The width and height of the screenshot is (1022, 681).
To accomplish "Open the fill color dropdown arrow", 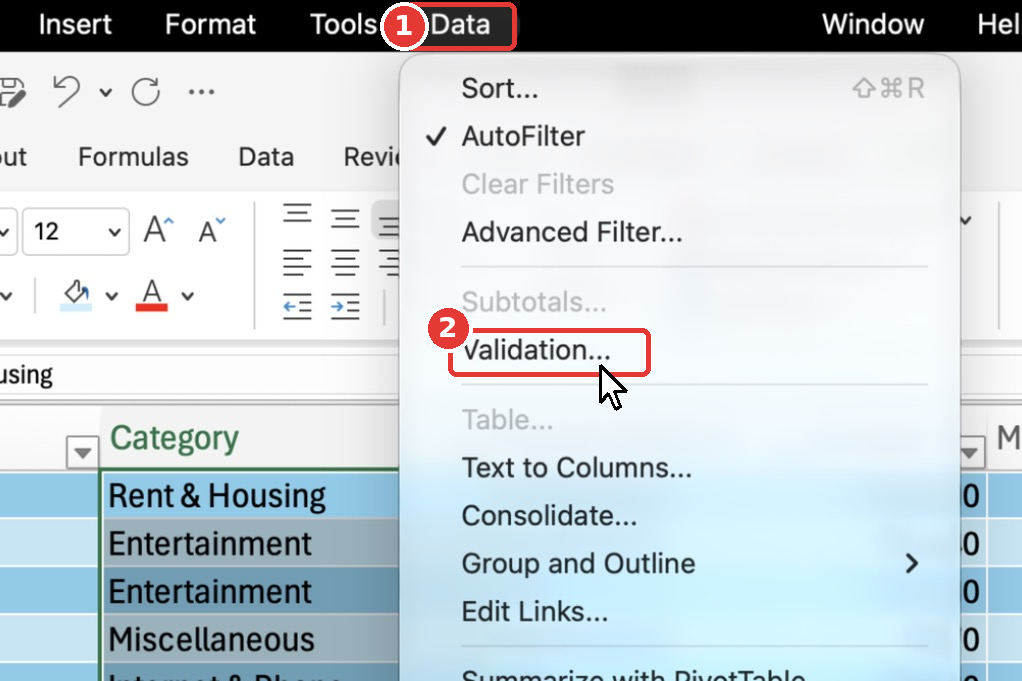I will pyautogui.click(x=111, y=297).
